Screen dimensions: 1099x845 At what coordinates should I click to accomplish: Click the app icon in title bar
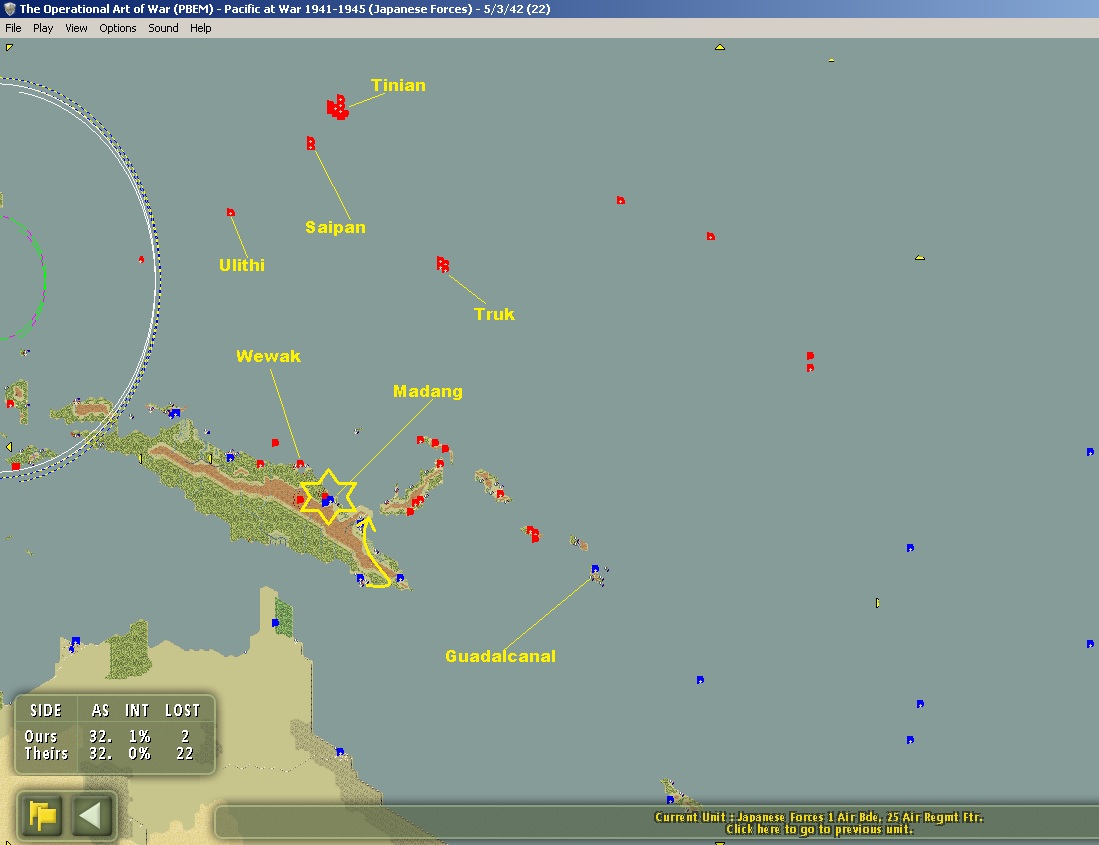[x=9, y=8]
